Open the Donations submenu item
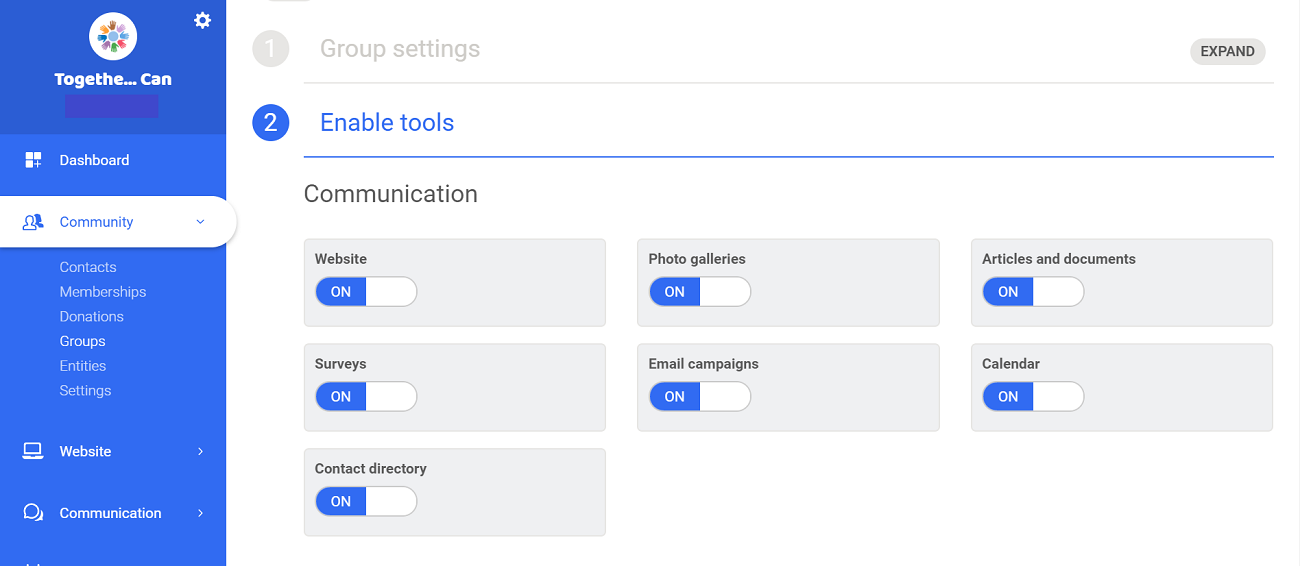 tap(91, 316)
